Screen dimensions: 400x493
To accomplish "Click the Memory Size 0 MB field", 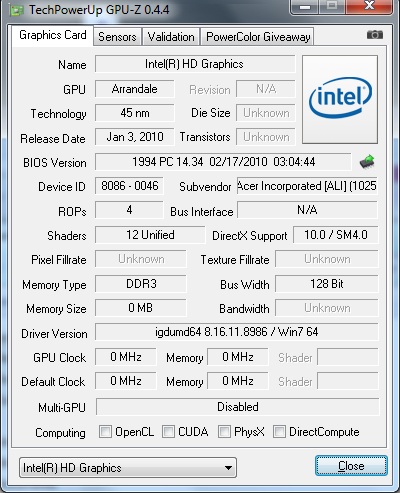I will pyautogui.click(x=141, y=308).
